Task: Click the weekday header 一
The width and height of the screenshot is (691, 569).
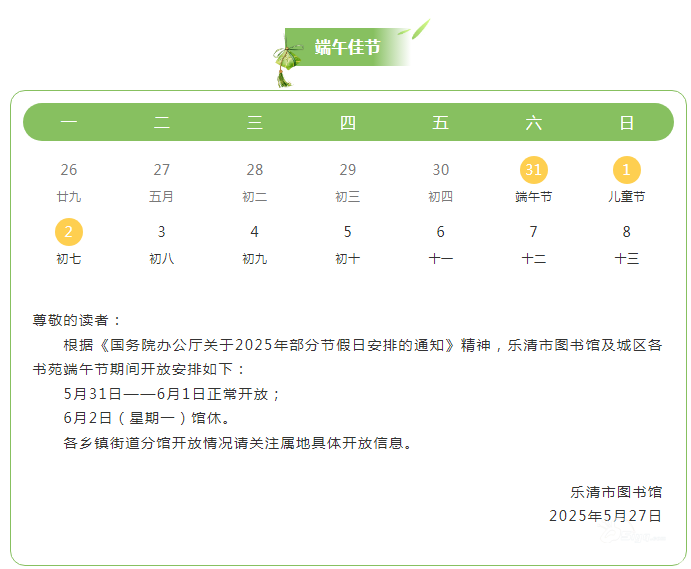Action: pos(69,122)
